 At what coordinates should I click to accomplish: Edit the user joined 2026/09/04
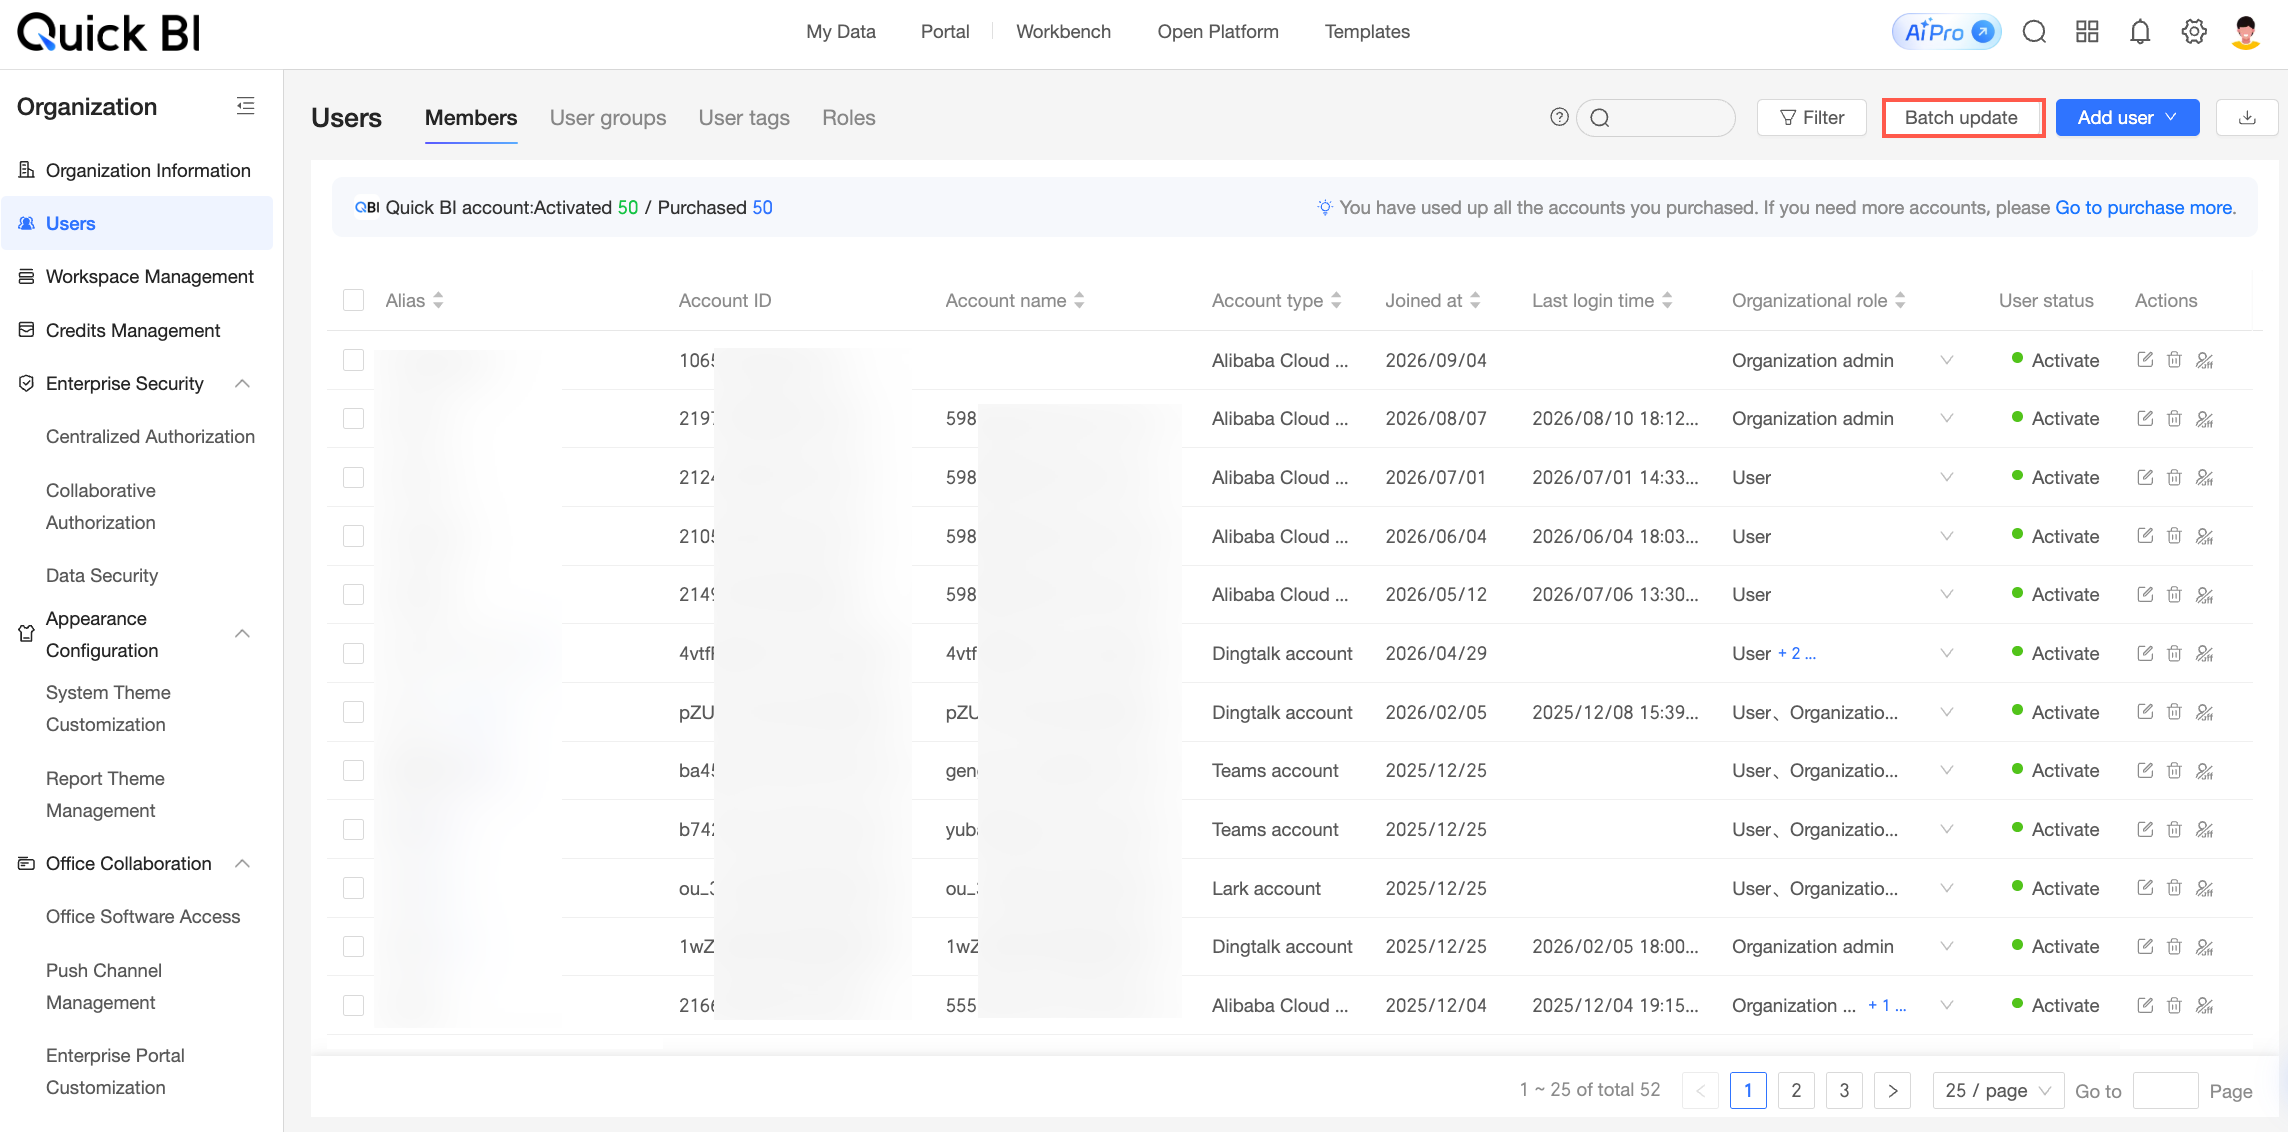pyautogui.click(x=2145, y=360)
